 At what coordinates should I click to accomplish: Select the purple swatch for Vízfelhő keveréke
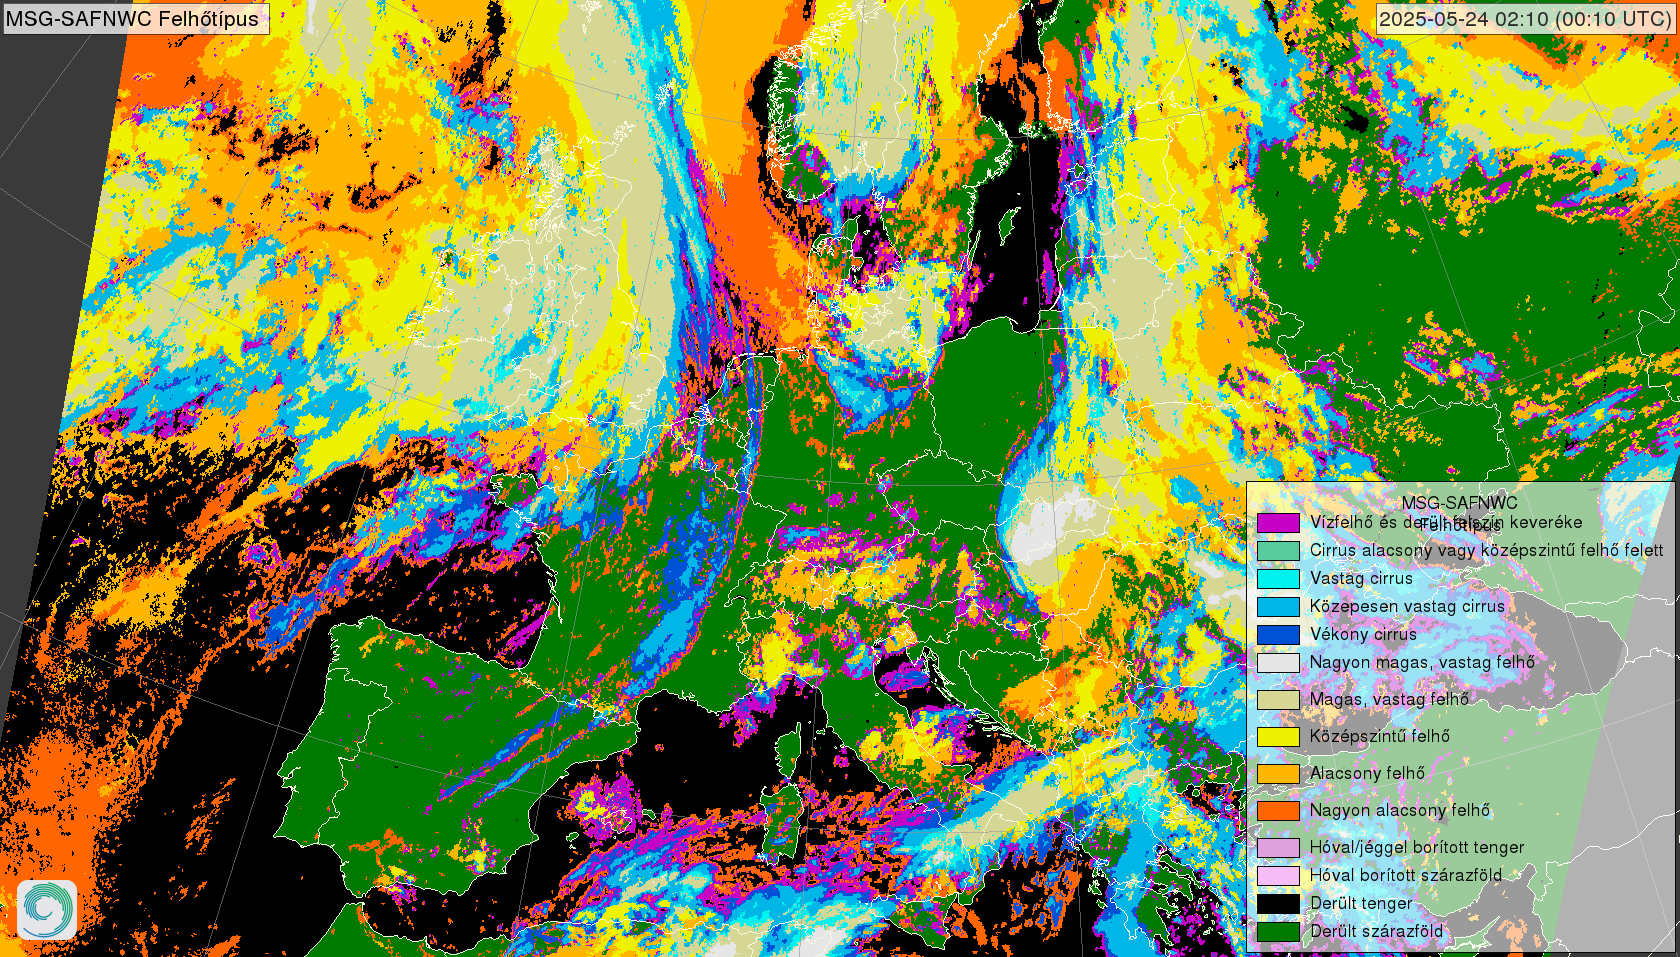tap(1278, 522)
